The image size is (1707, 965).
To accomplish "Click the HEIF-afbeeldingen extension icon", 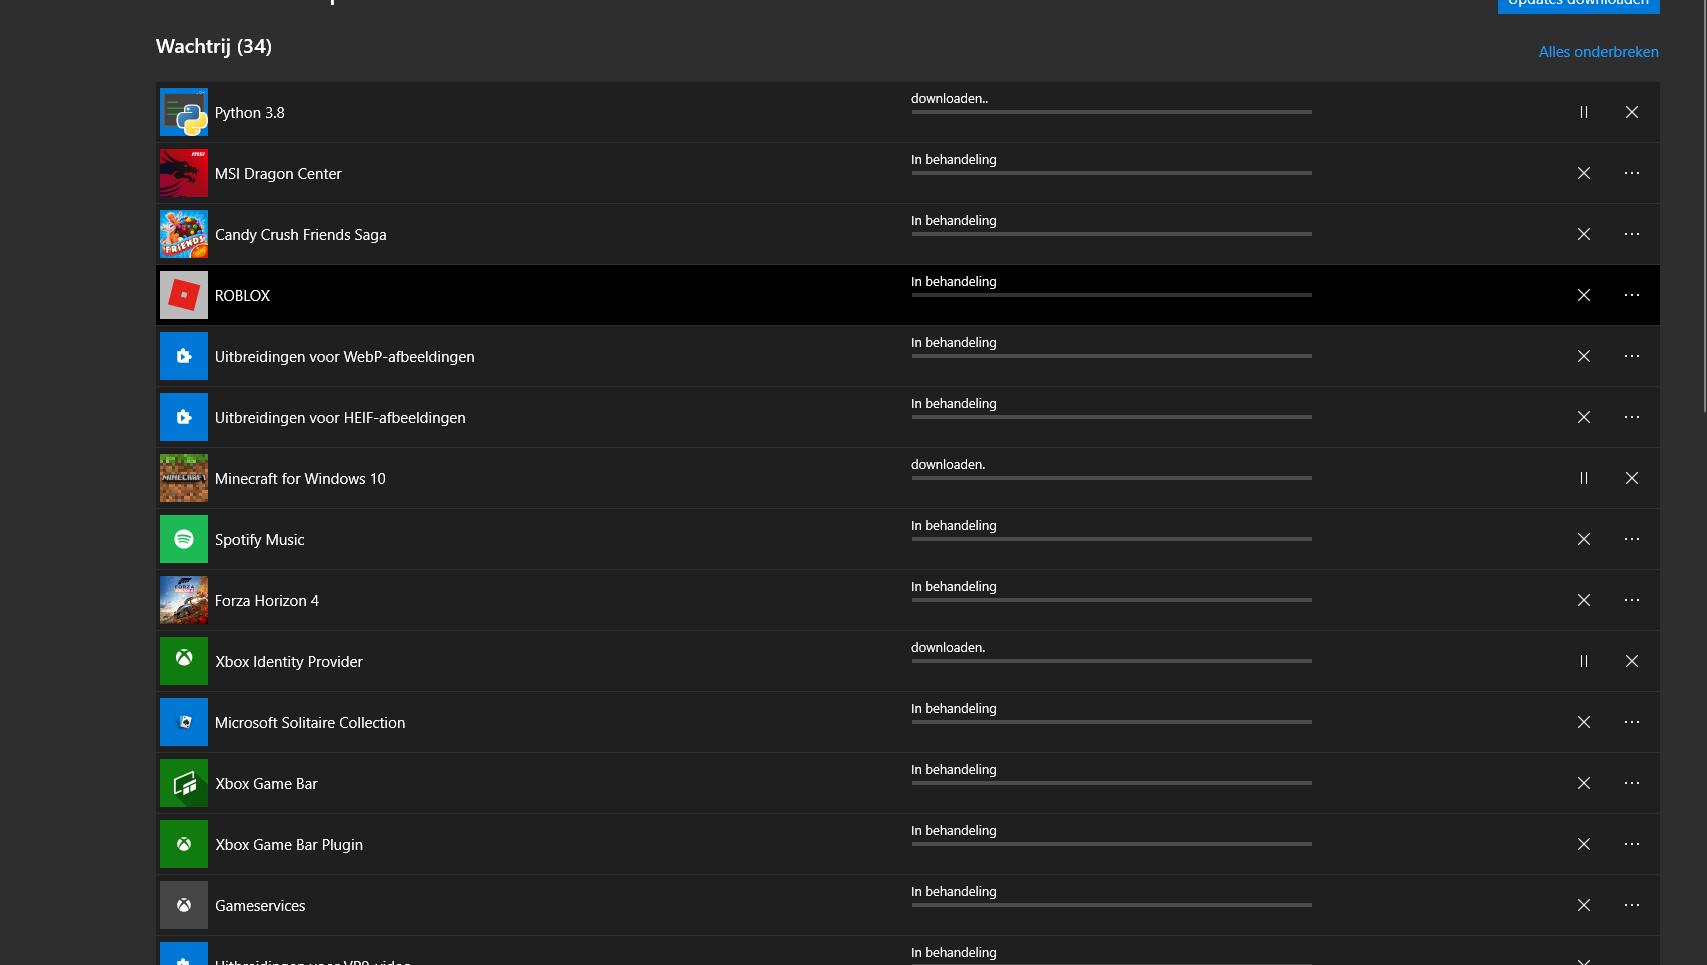I will tap(184, 417).
